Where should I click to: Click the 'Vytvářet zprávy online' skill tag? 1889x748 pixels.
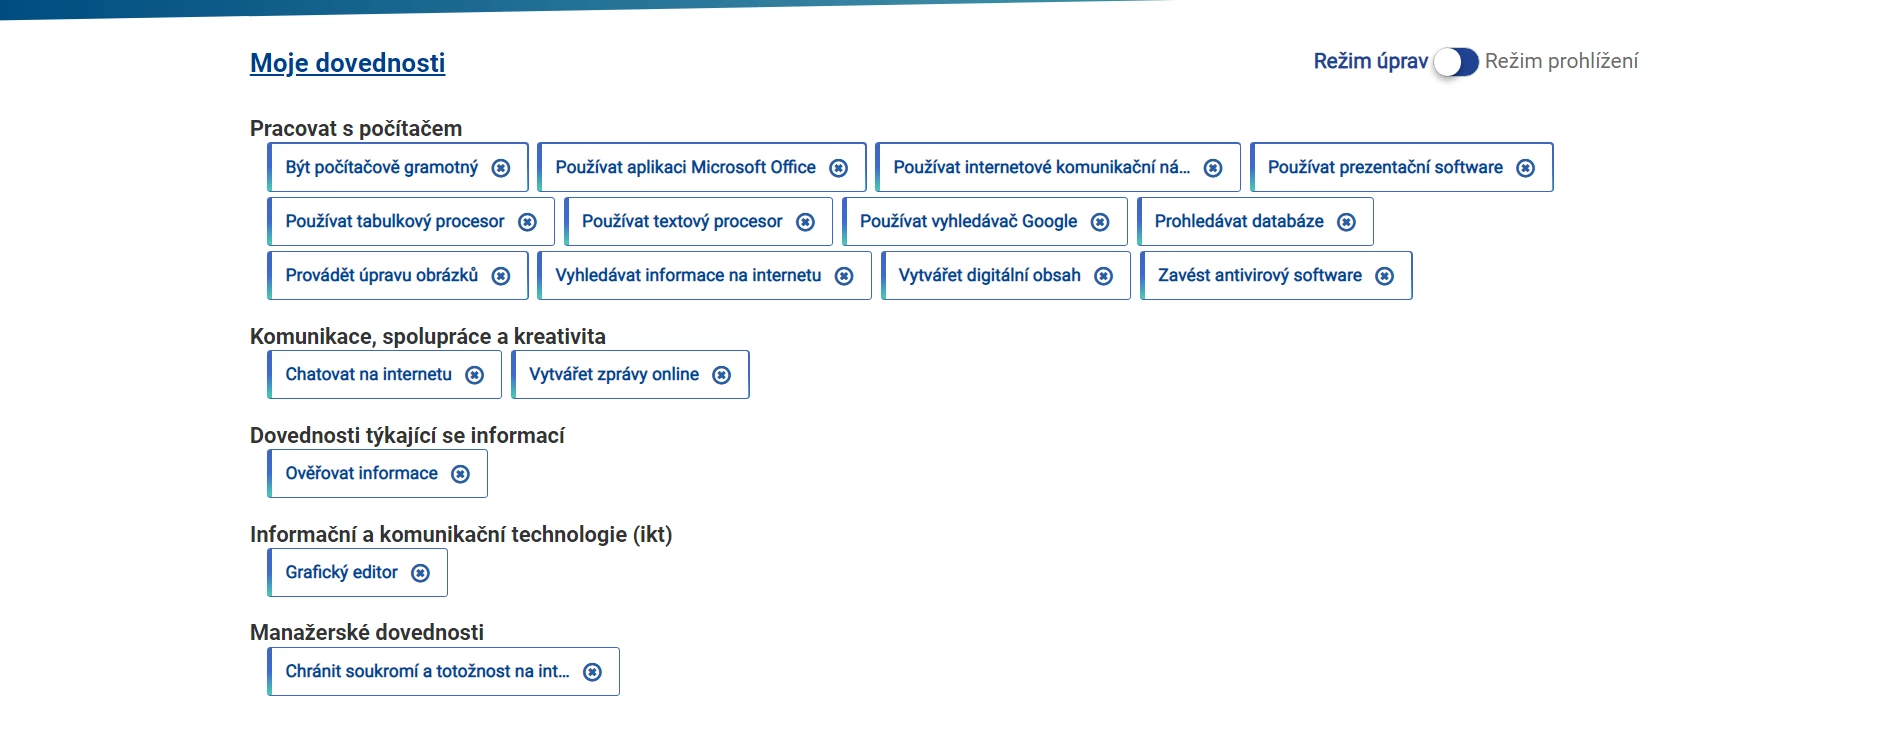pos(613,374)
